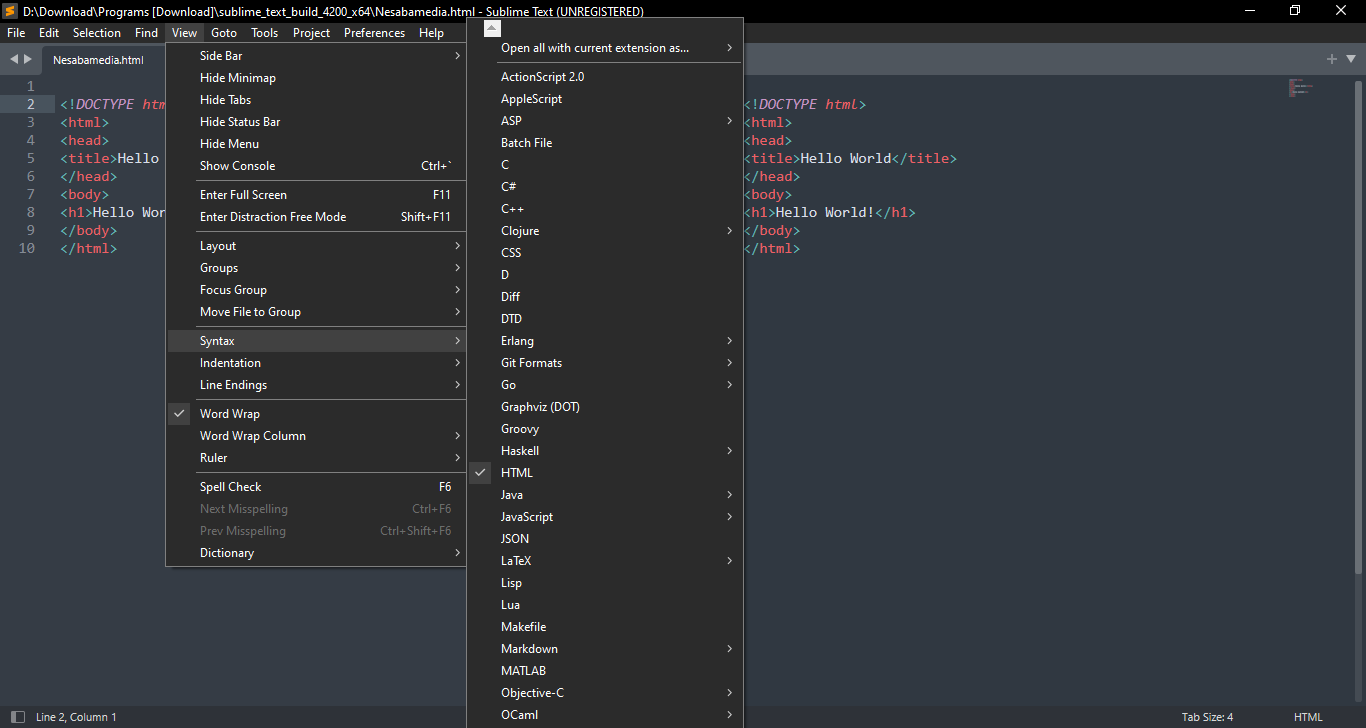Click the Sublime Text logo in title bar
The width and height of the screenshot is (1366, 728).
[11, 11]
